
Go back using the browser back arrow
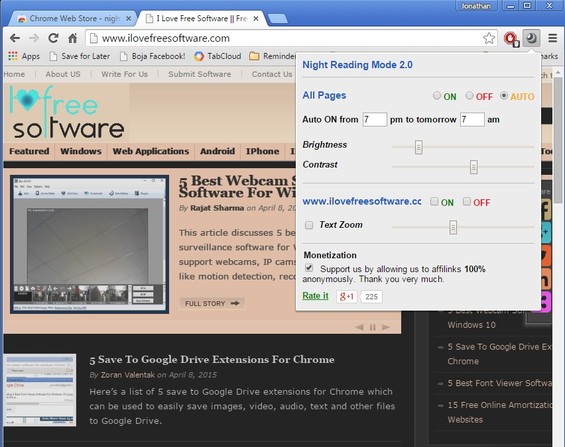[15, 38]
